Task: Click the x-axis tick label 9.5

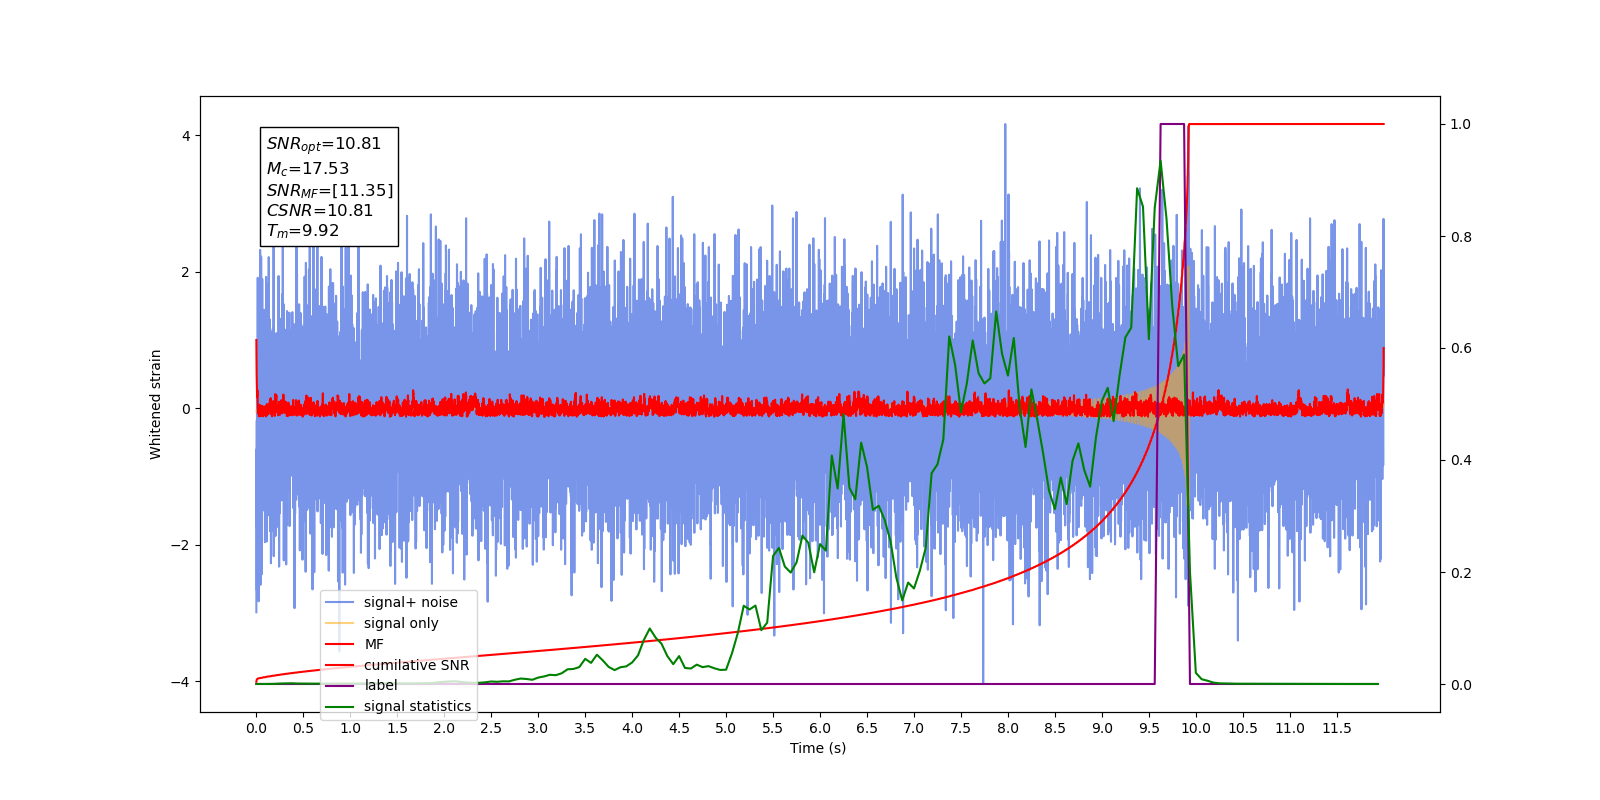Action: coord(1149,728)
